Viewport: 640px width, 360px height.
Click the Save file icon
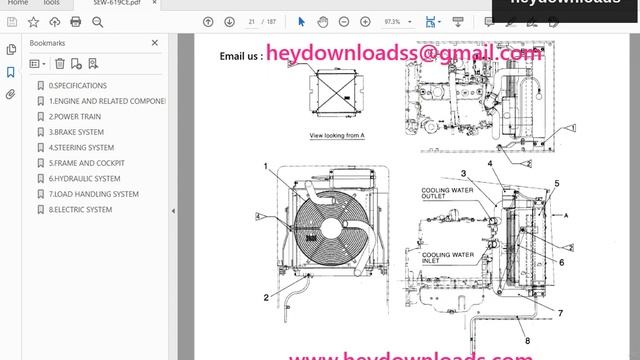12,22
